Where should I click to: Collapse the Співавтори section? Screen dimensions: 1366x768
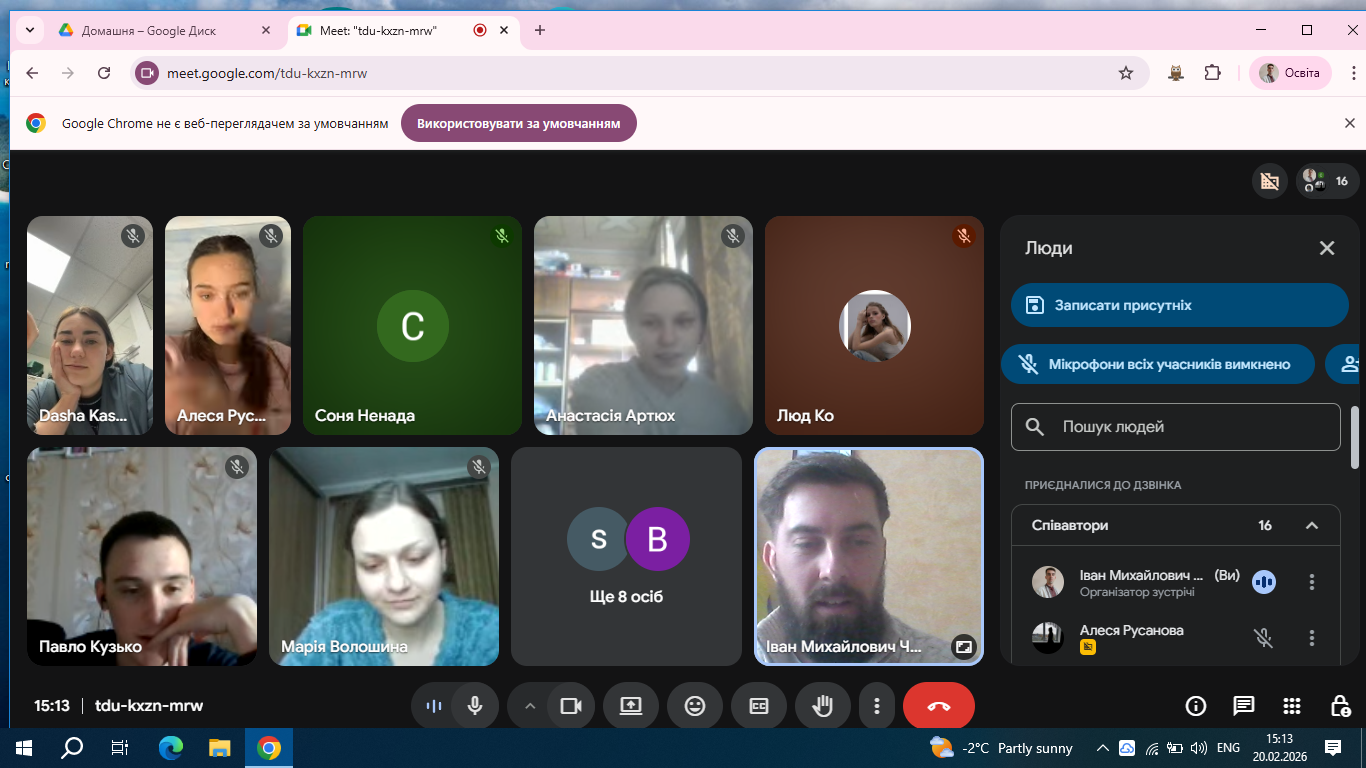(x=1312, y=525)
